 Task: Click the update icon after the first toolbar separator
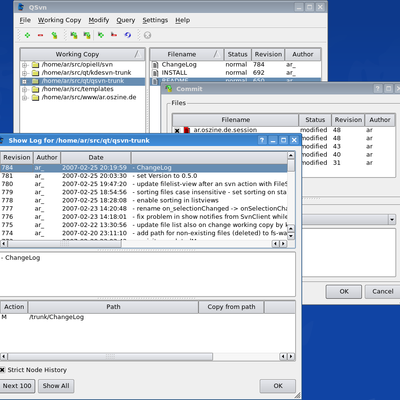(x=74, y=35)
